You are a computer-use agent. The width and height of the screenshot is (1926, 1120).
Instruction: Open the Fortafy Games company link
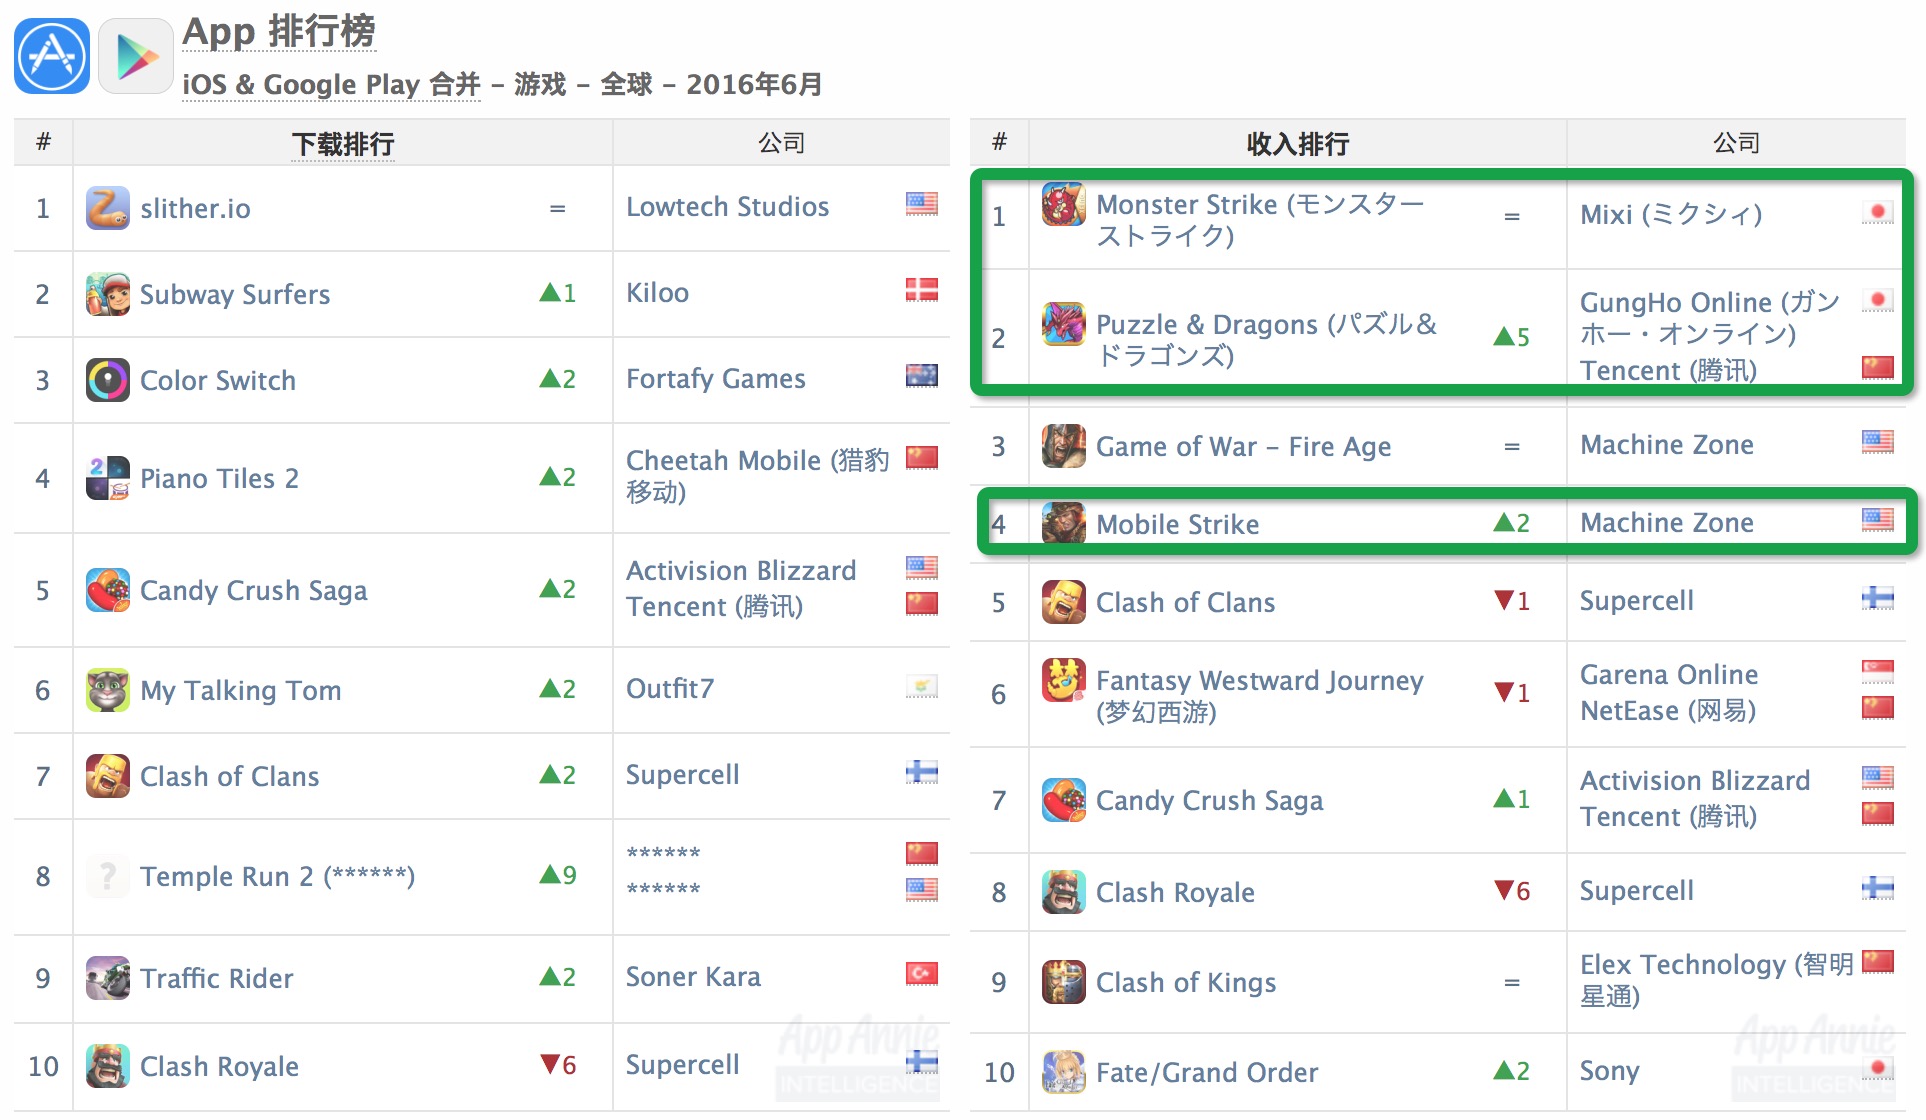point(716,378)
